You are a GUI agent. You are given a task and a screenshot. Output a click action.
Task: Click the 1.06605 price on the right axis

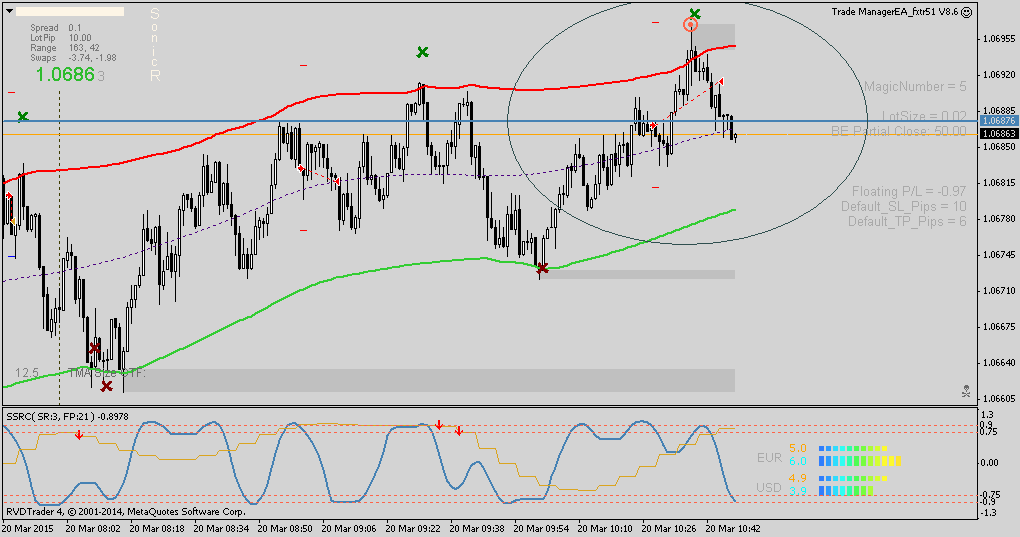pyautogui.click(x=999, y=398)
